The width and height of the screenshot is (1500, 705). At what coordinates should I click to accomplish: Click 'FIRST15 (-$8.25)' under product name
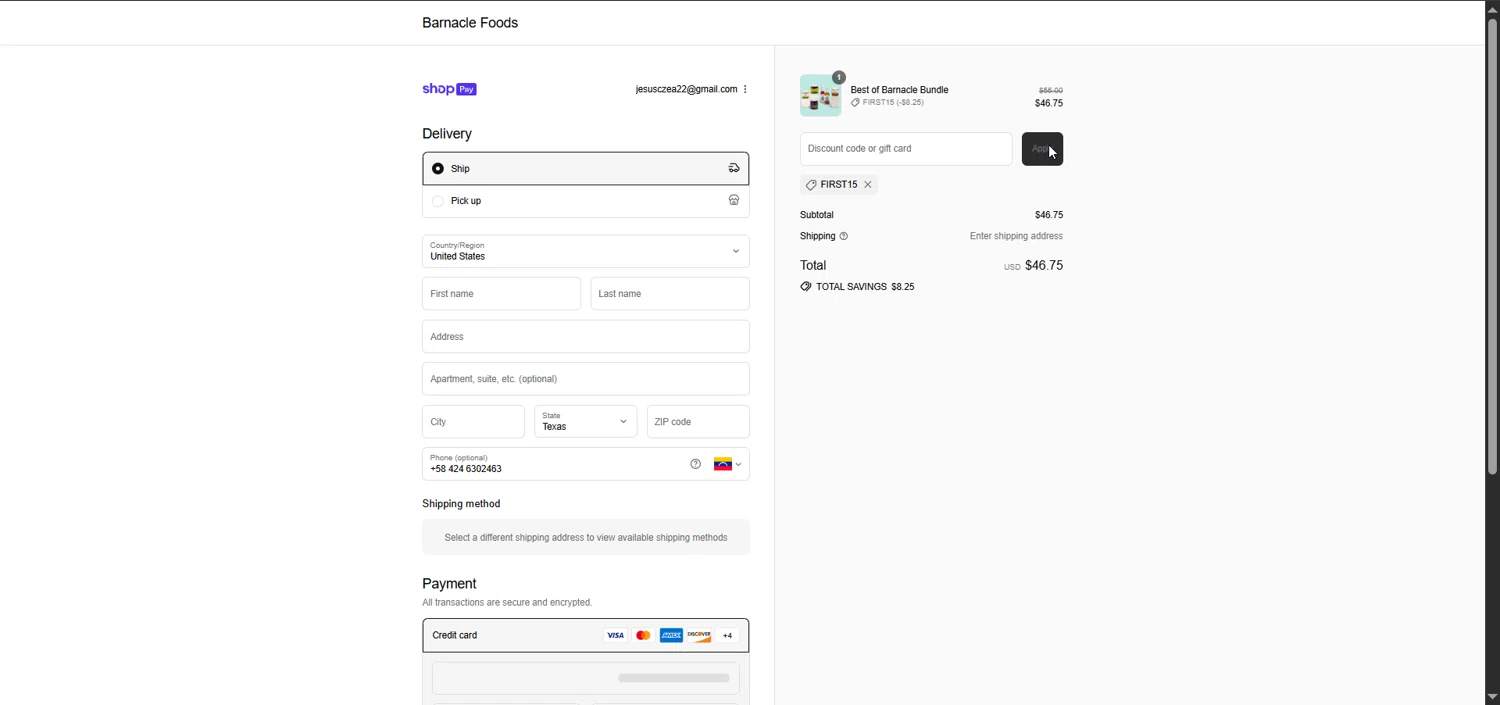(x=893, y=102)
